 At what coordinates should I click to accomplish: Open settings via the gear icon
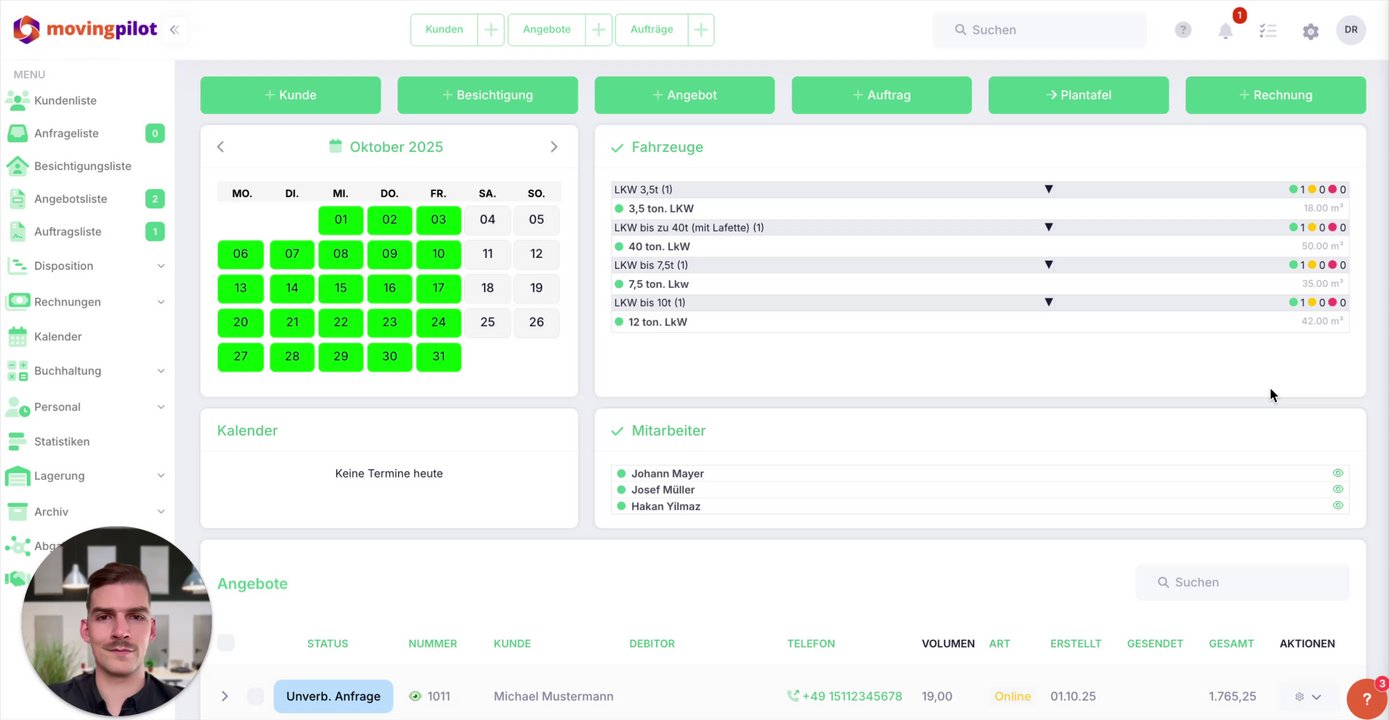1311,31
